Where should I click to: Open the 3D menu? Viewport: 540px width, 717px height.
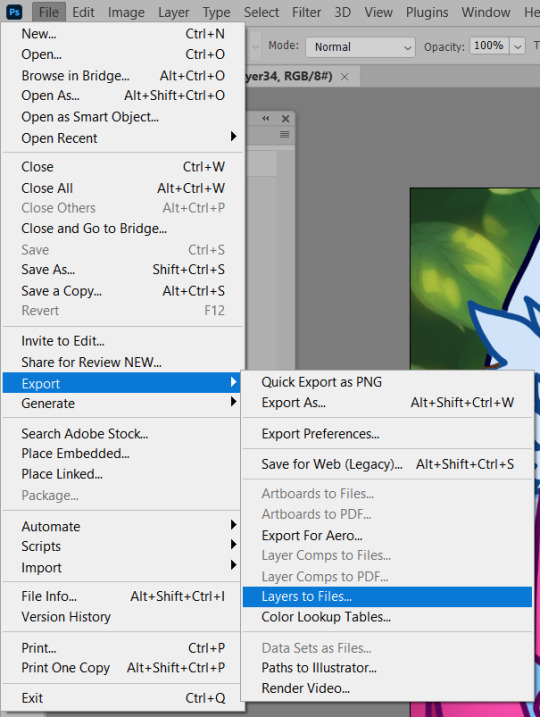pyautogui.click(x=342, y=12)
